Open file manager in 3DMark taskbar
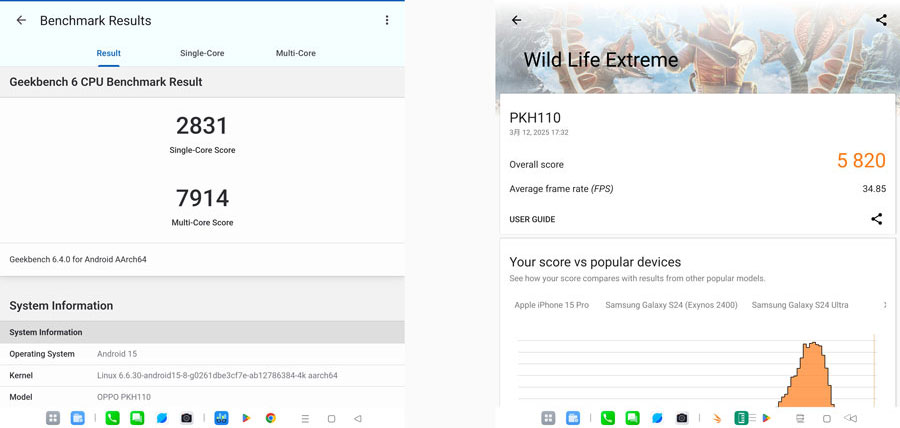The height and width of the screenshot is (428, 900). (573, 418)
